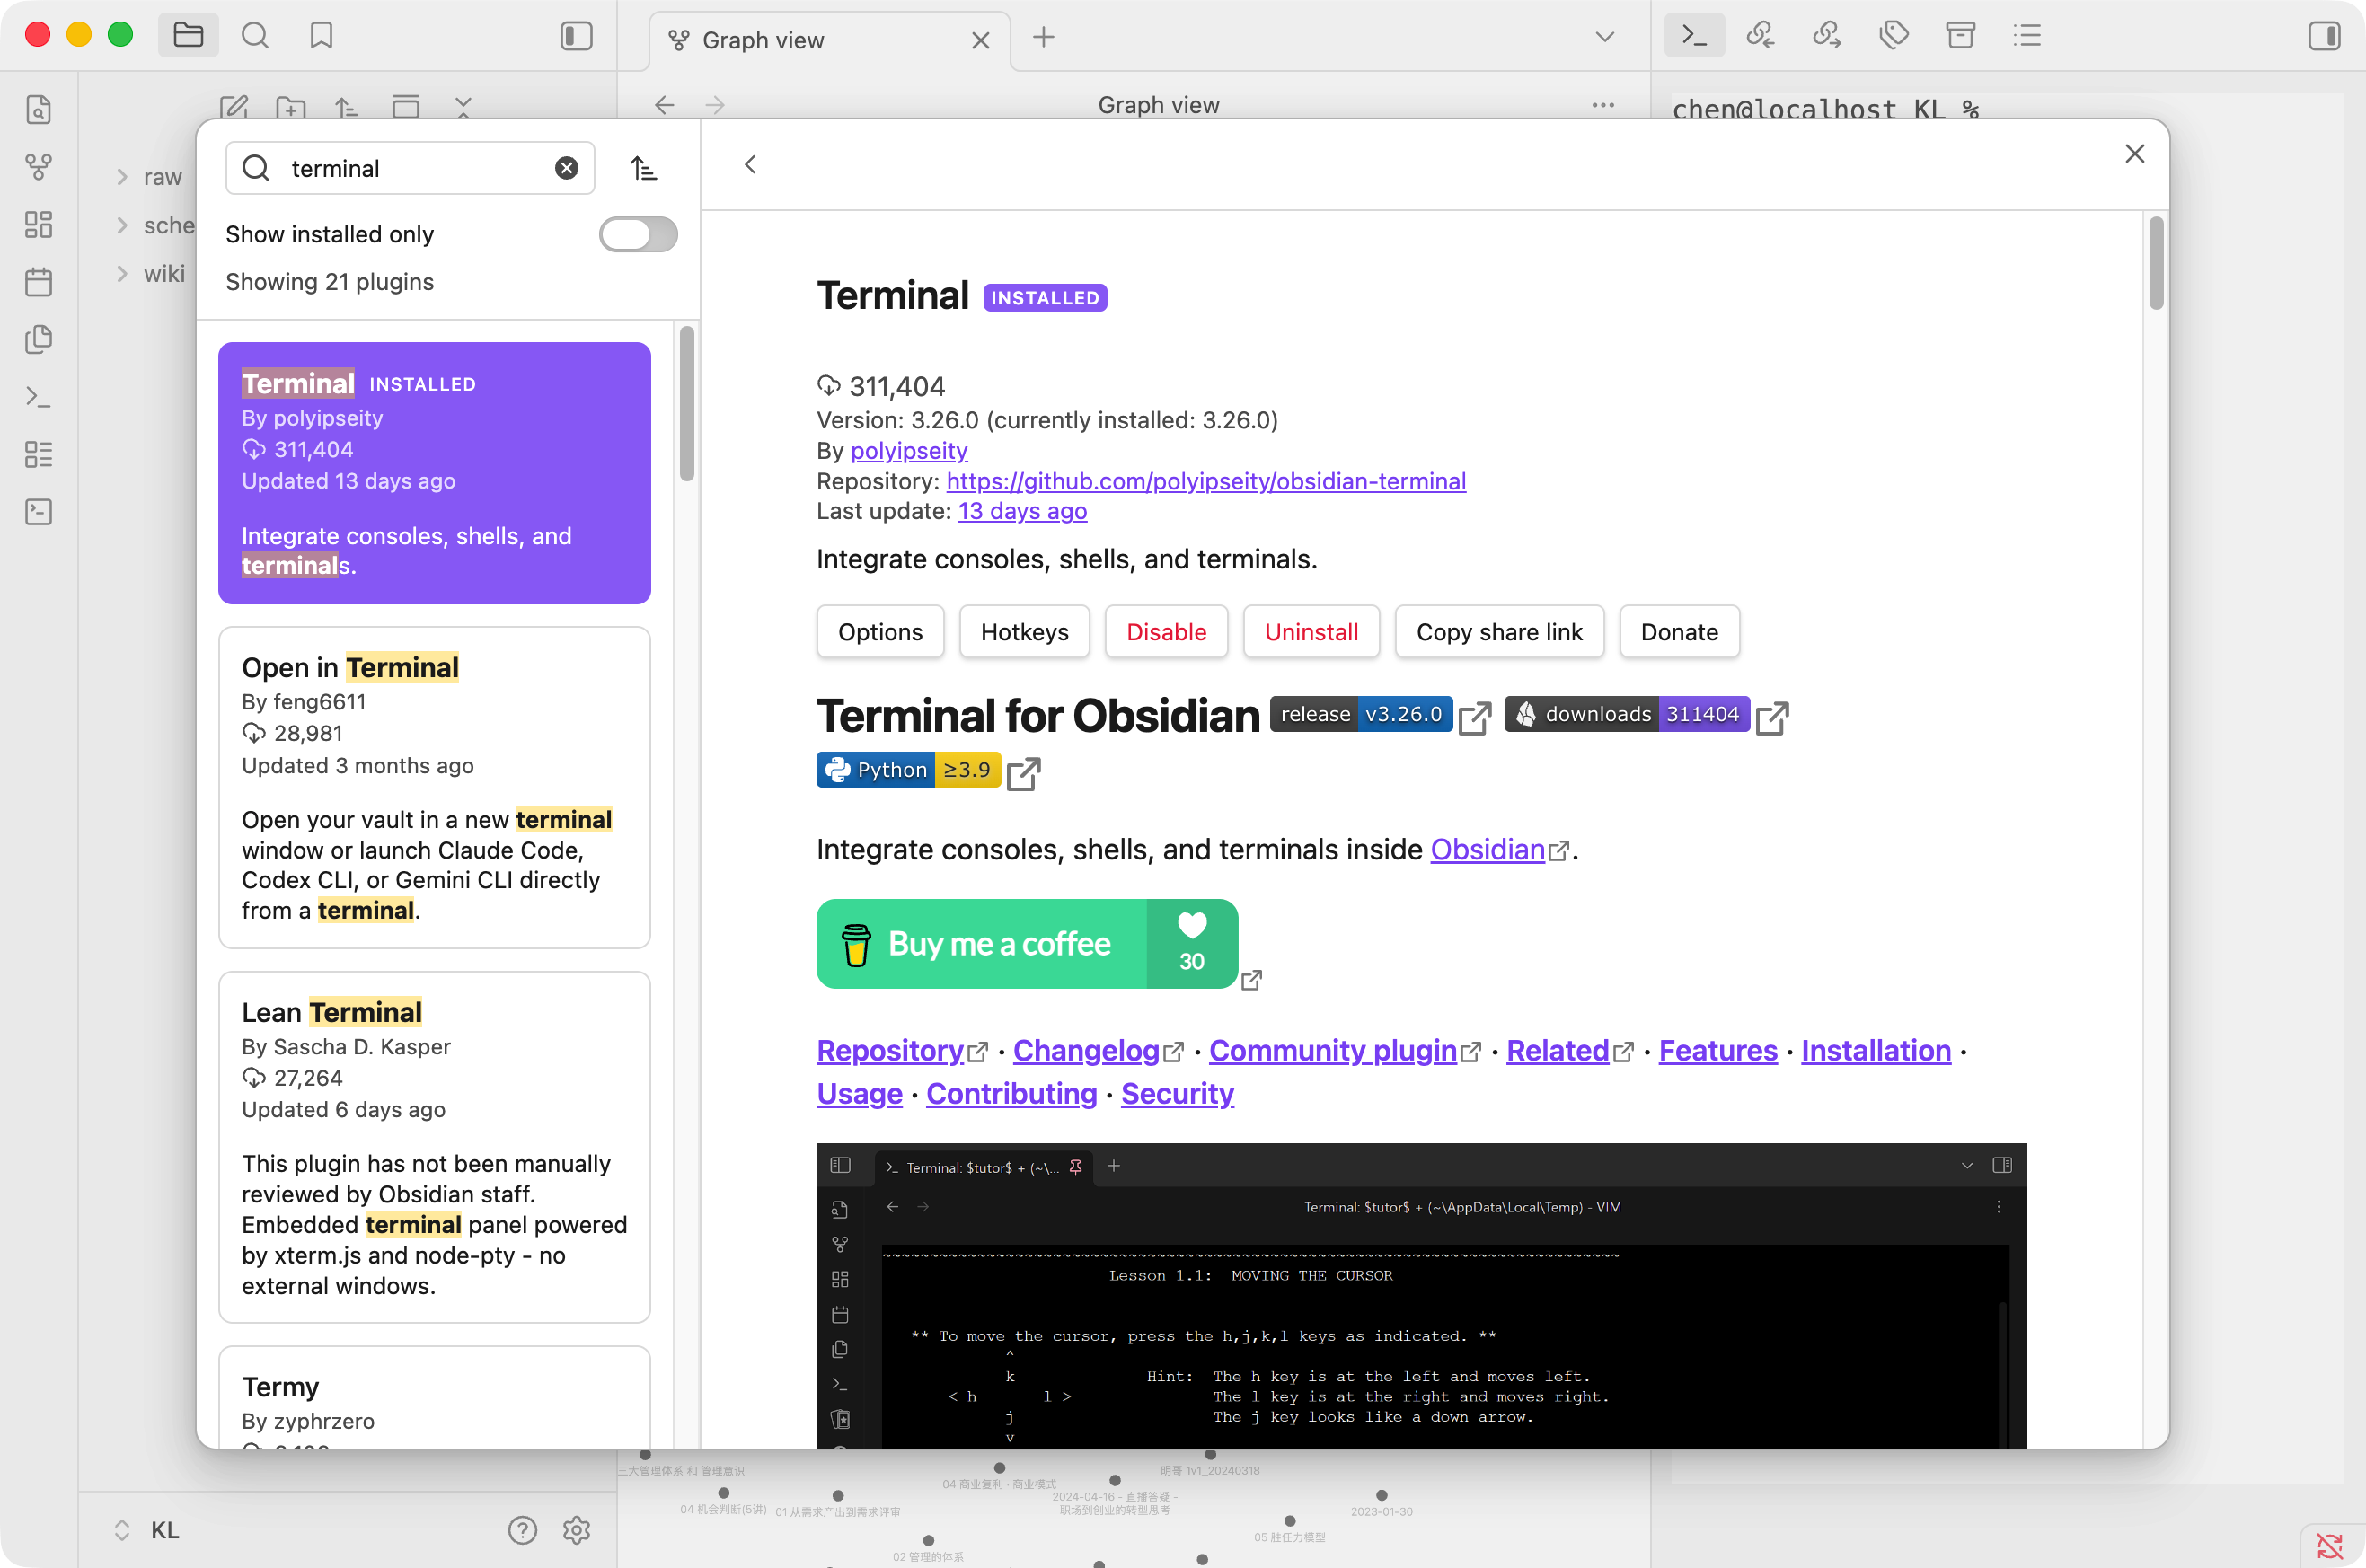
Task: Close the Graph view tab
Action: [980, 40]
